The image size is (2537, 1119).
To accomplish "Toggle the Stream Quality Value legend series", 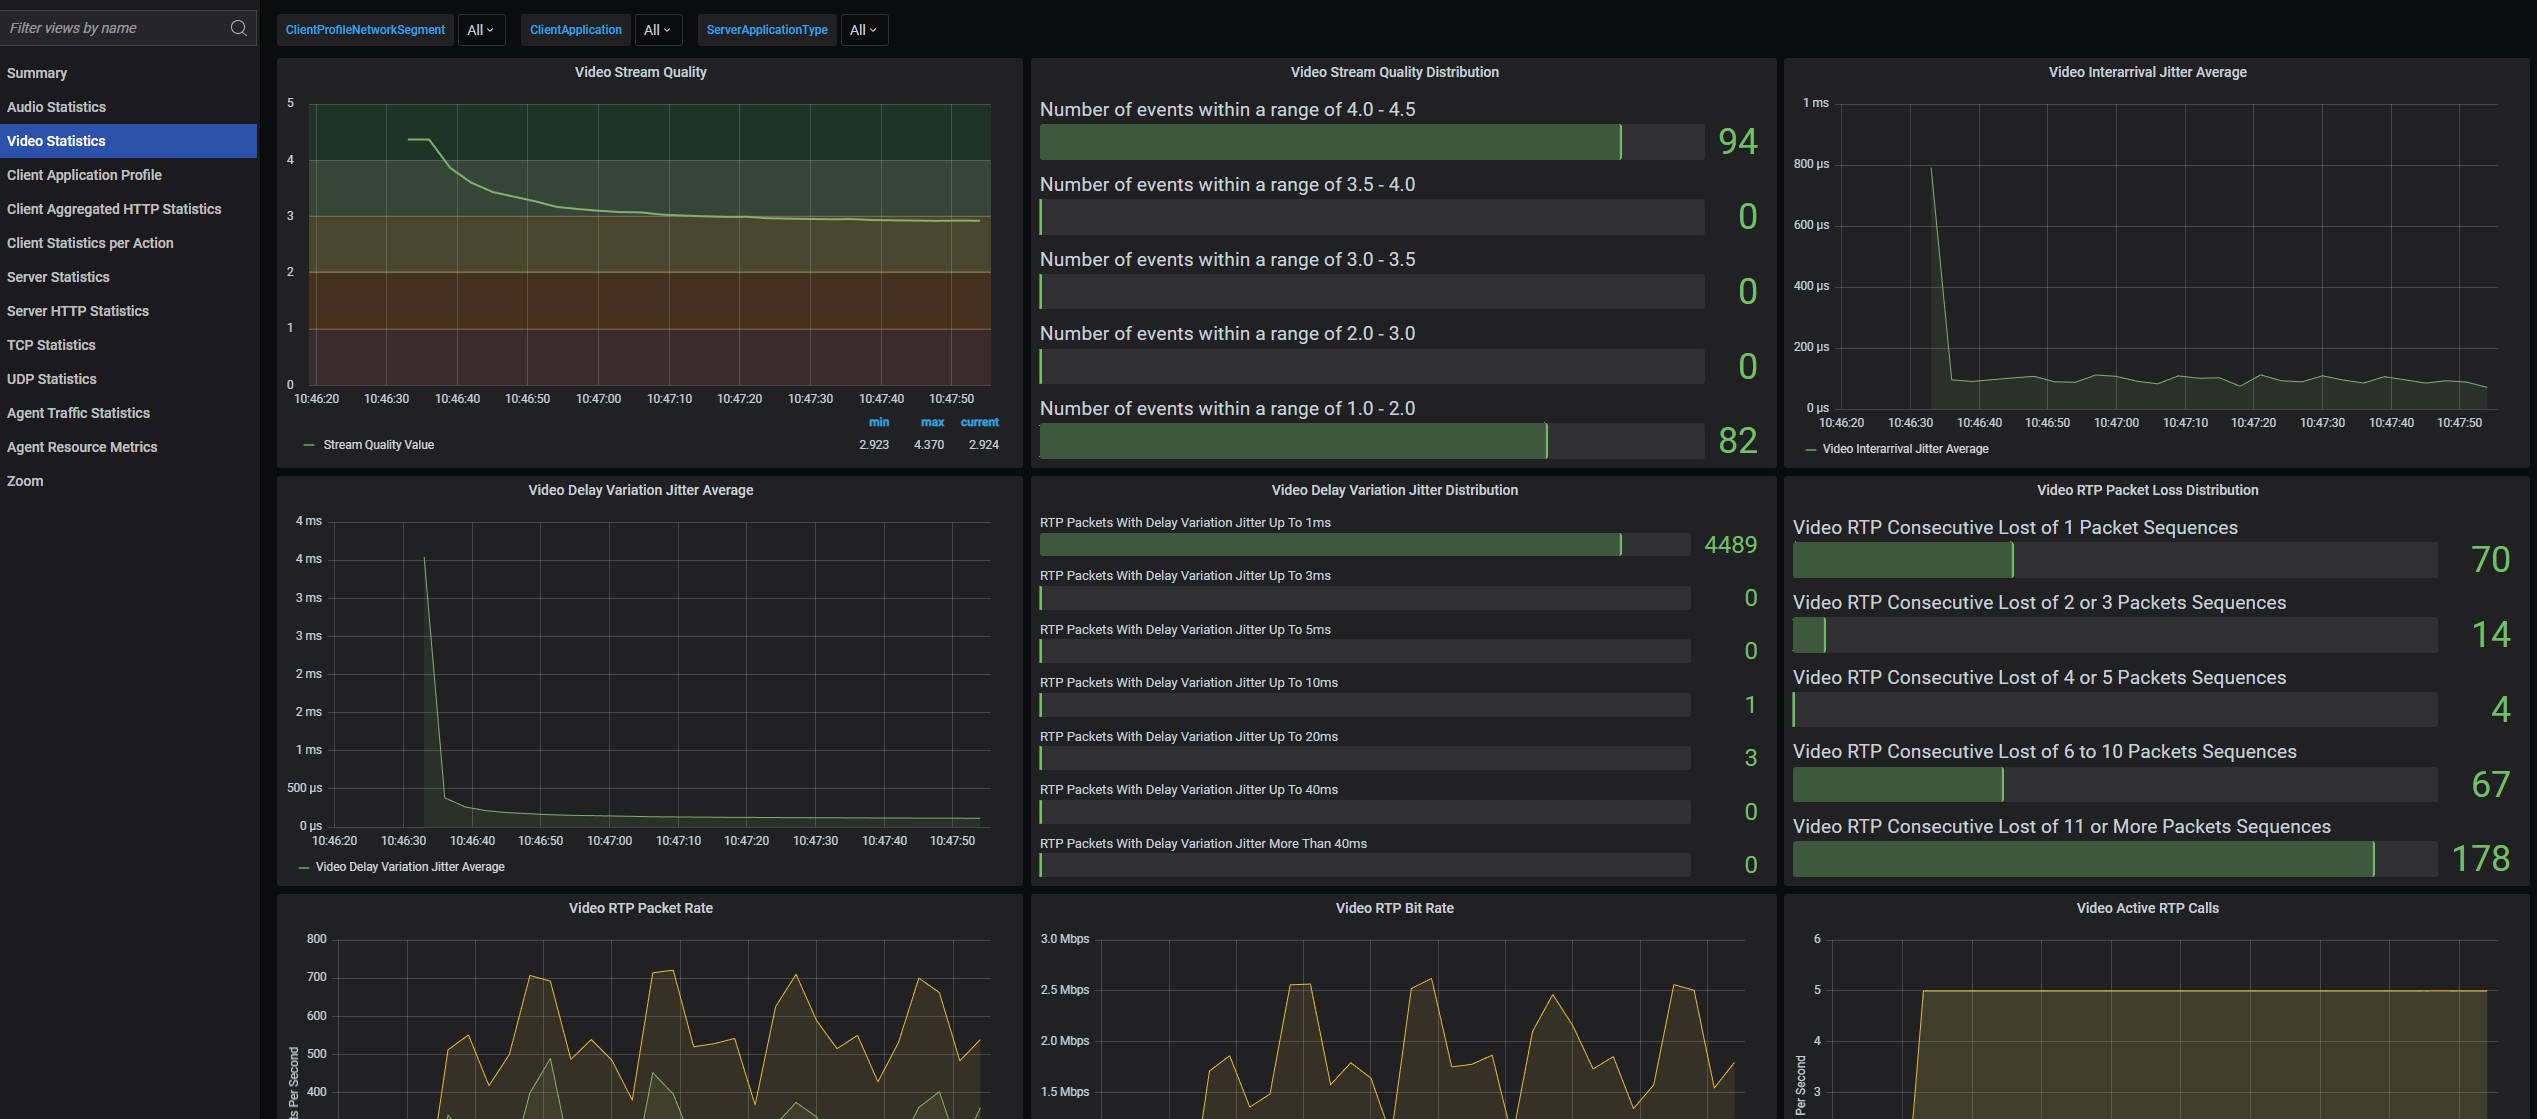I will pyautogui.click(x=378, y=445).
